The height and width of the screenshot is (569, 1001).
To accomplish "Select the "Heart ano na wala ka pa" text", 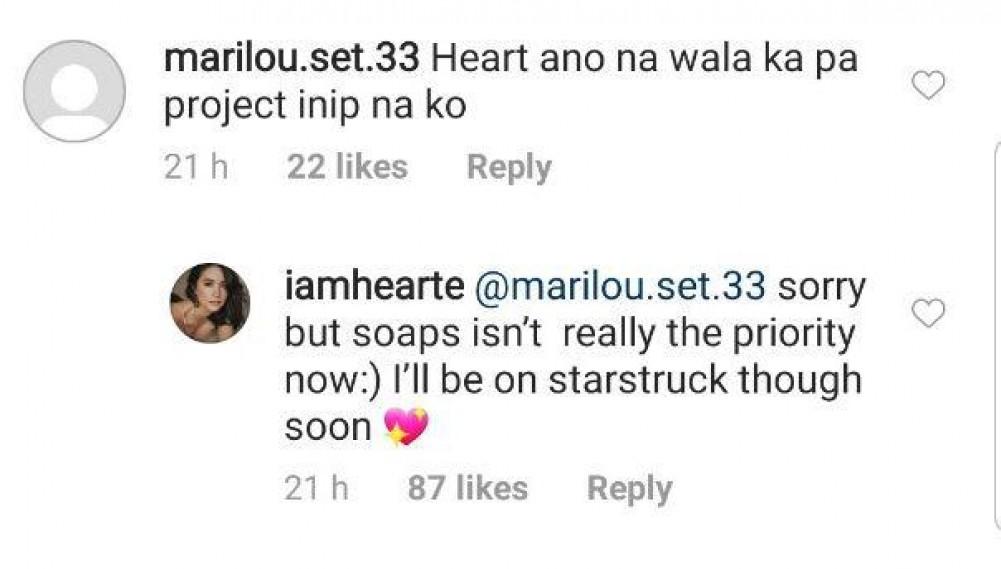I will pos(645,58).
